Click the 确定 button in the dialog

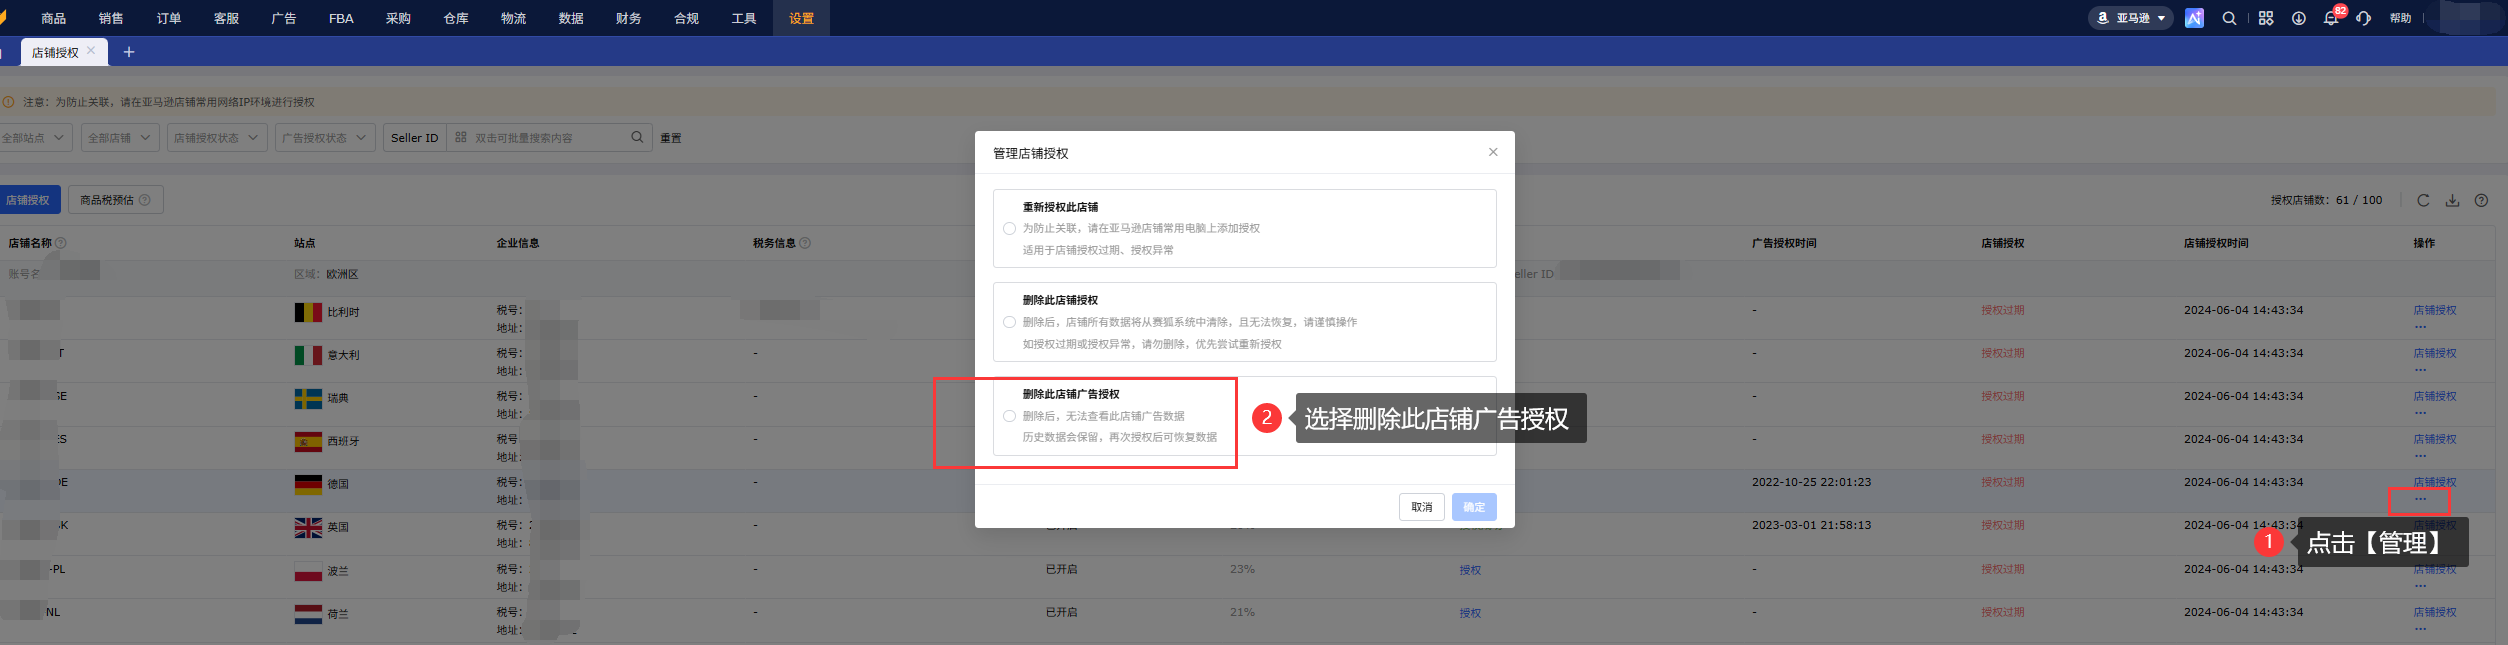pos(1474,507)
